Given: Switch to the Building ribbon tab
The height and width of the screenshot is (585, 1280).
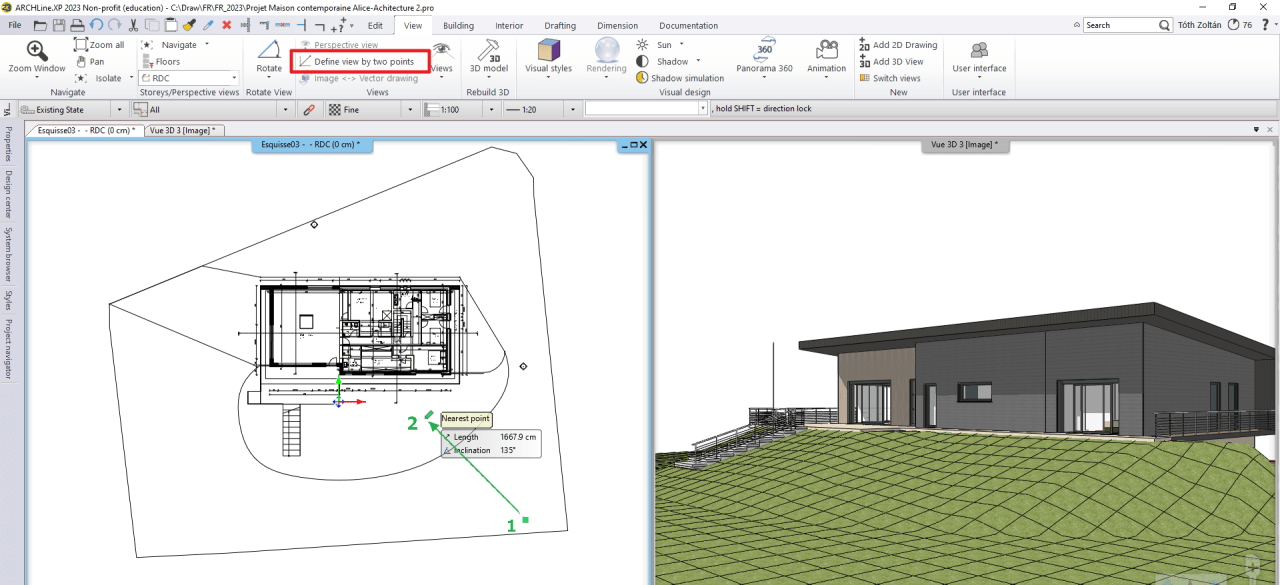Looking at the screenshot, I should coord(458,25).
